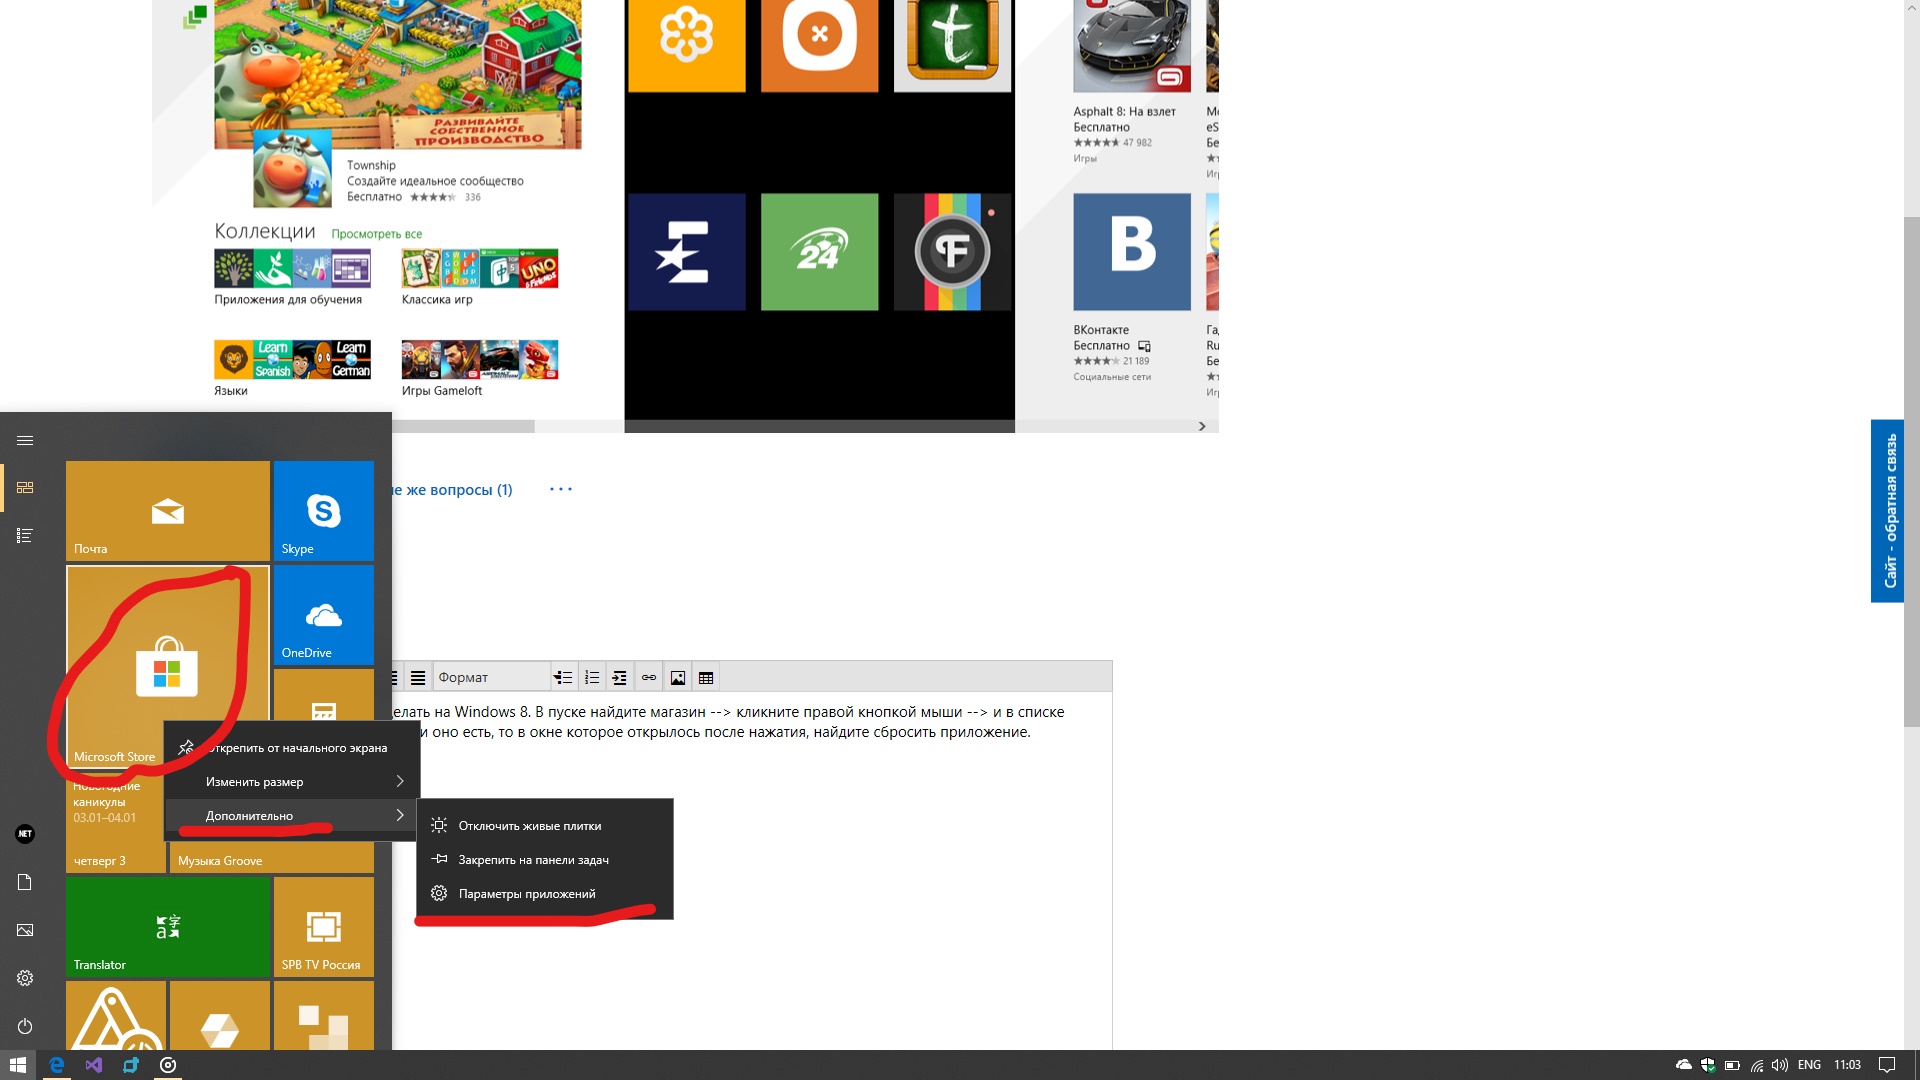Open the Приложения для обучения collection
The height and width of the screenshot is (1080, 1920).
point(292,277)
